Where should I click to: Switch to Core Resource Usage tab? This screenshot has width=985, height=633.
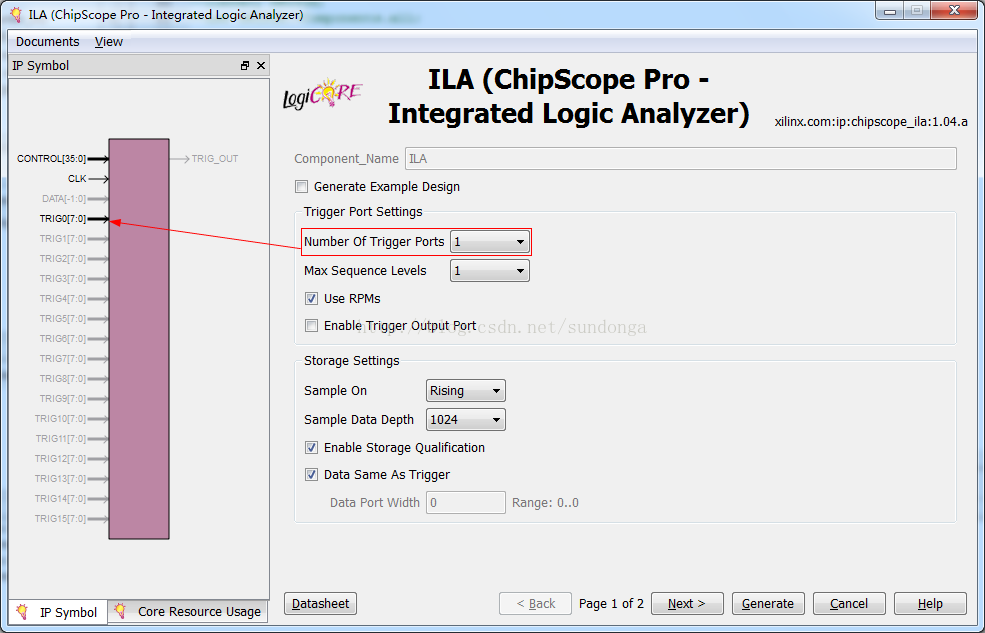coord(188,612)
